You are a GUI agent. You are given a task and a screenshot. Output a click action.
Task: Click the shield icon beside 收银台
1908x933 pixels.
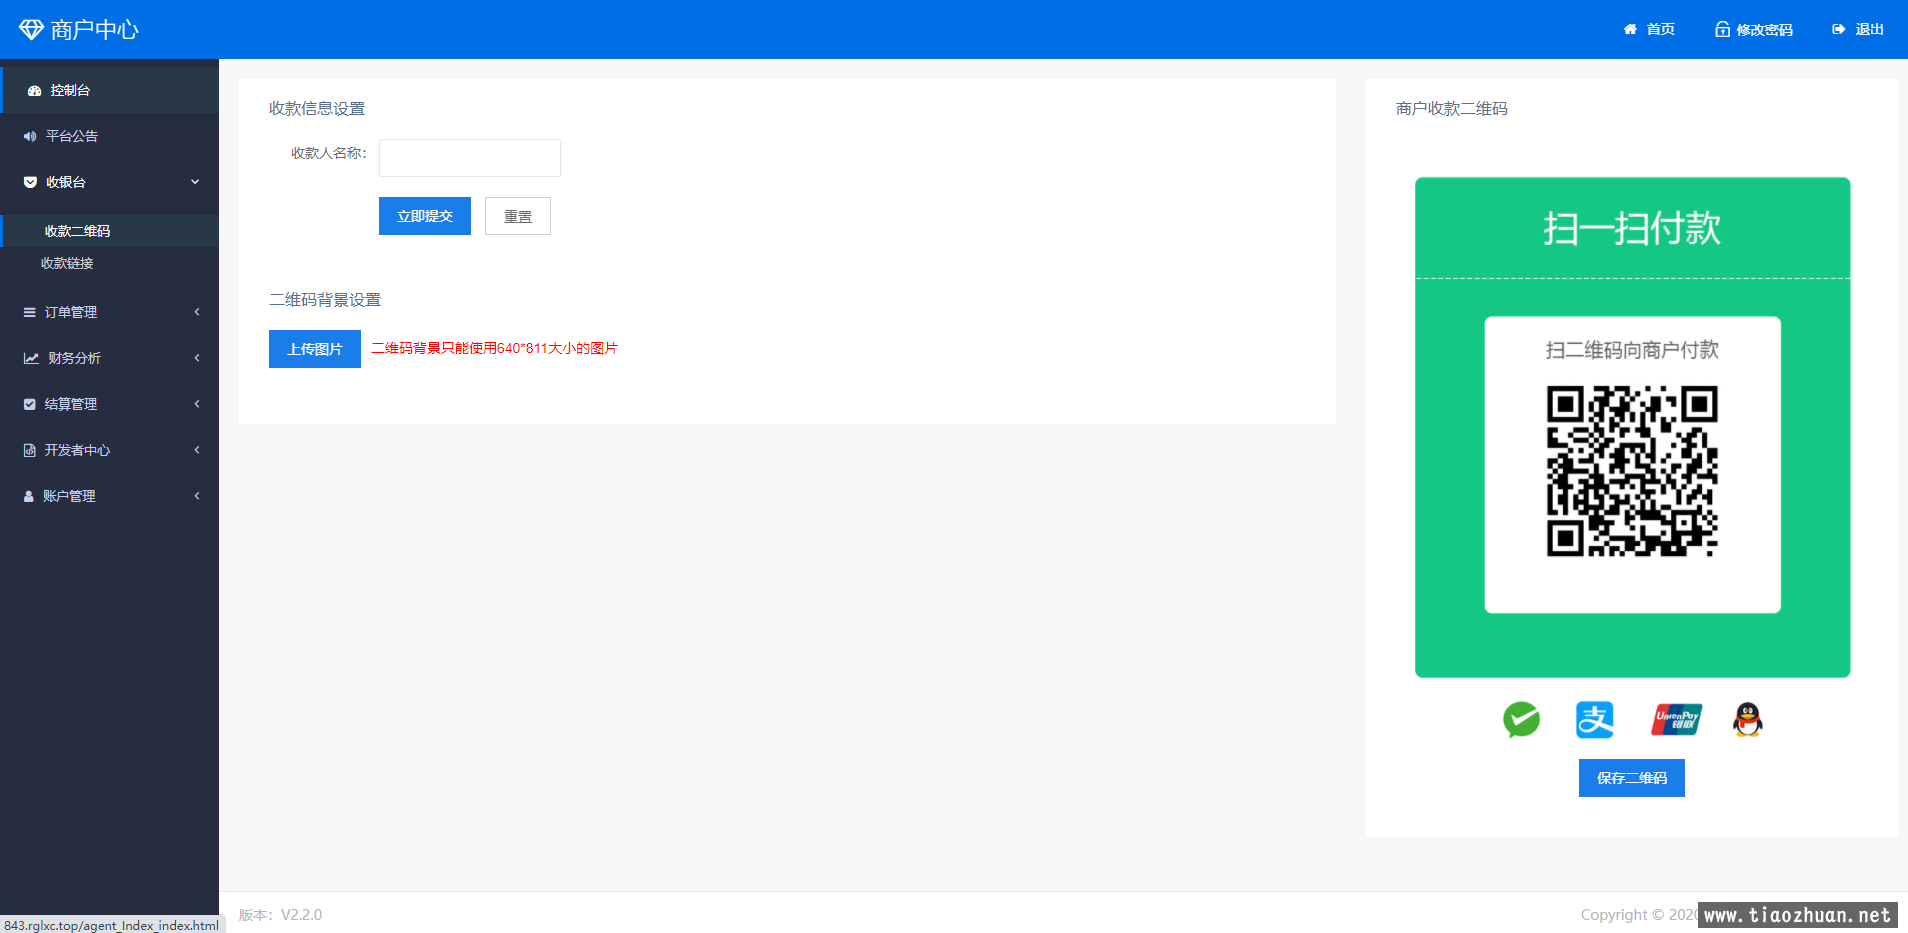30,182
